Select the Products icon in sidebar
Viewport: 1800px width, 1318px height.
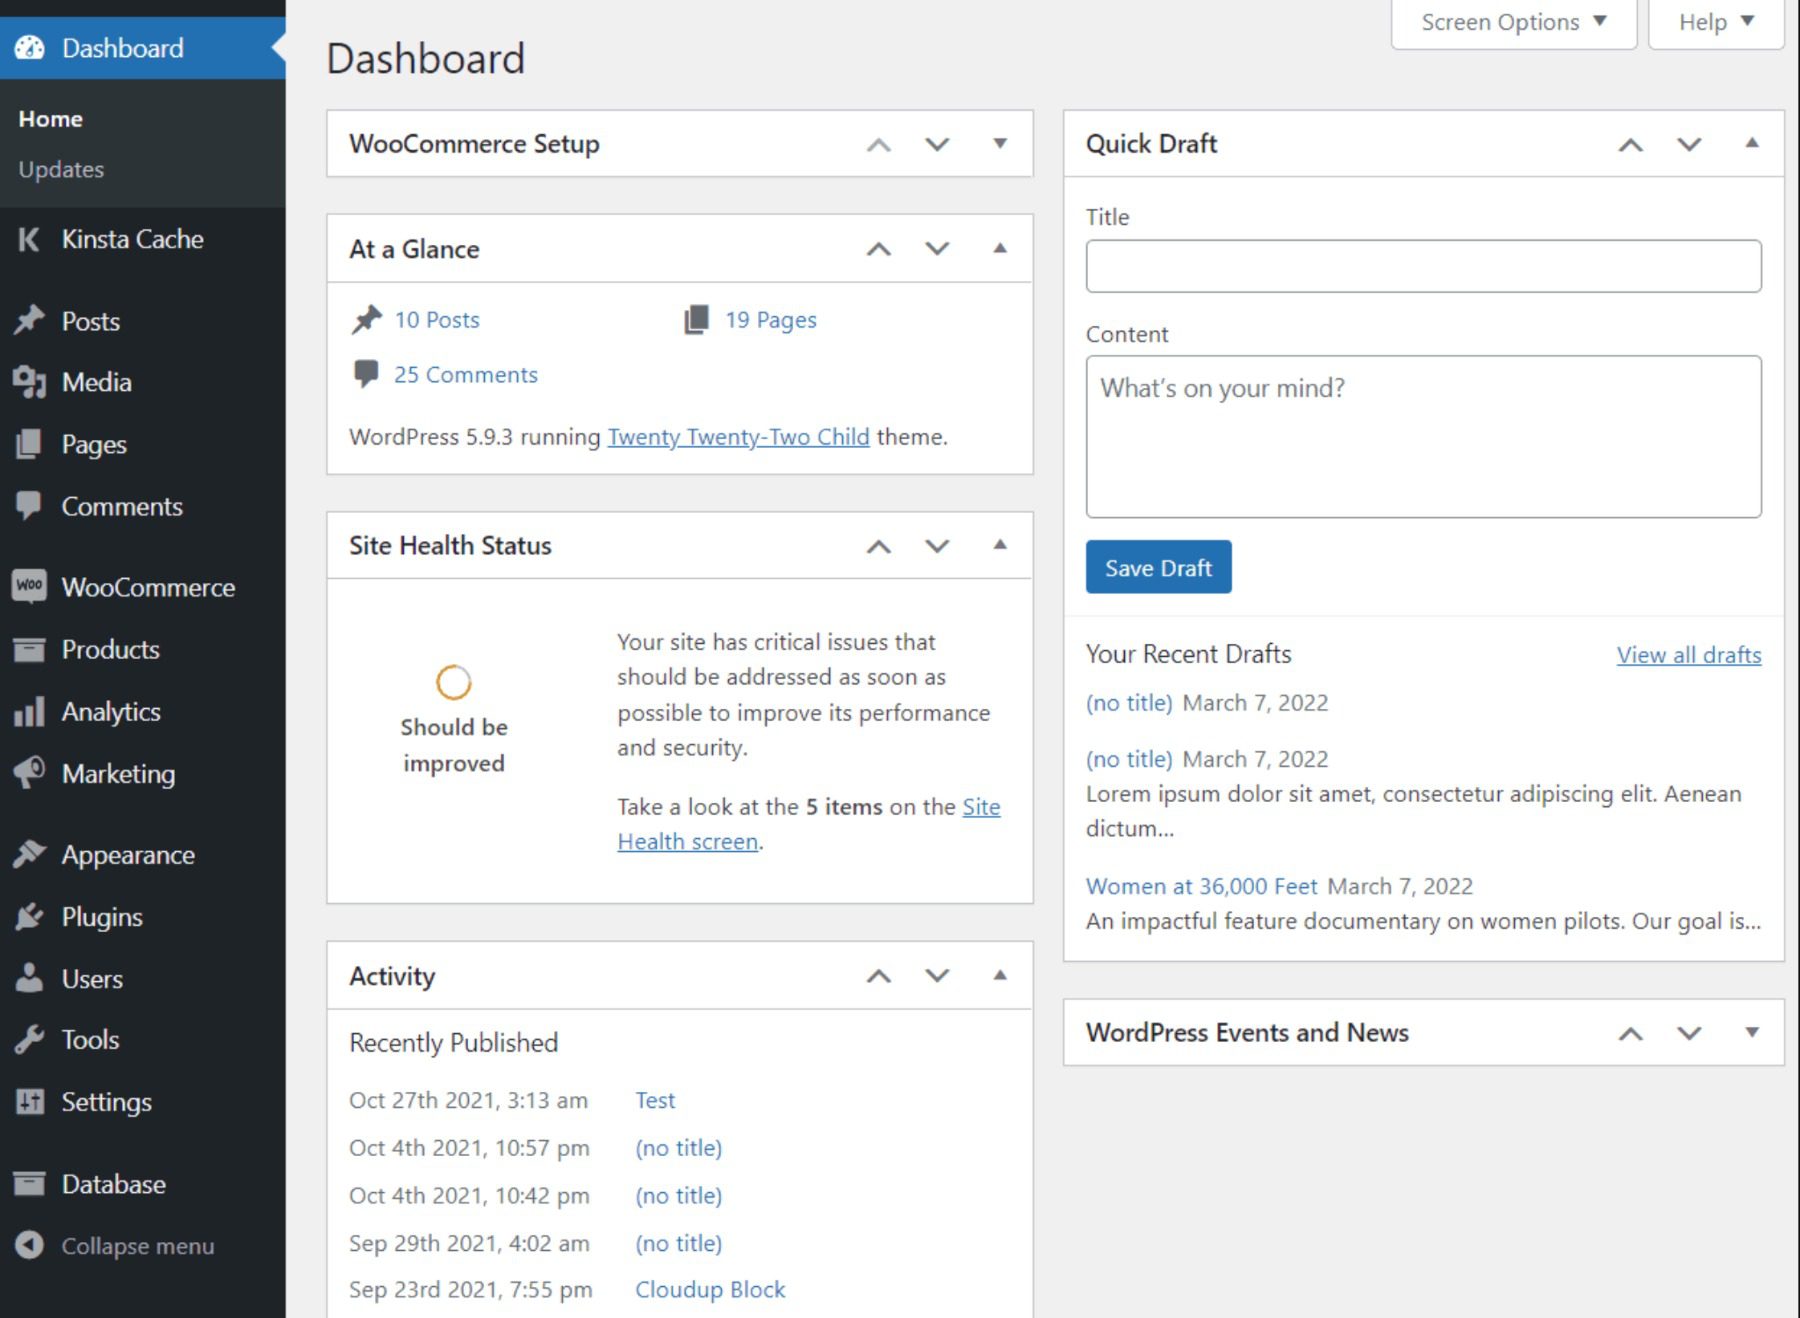pyautogui.click(x=30, y=649)
